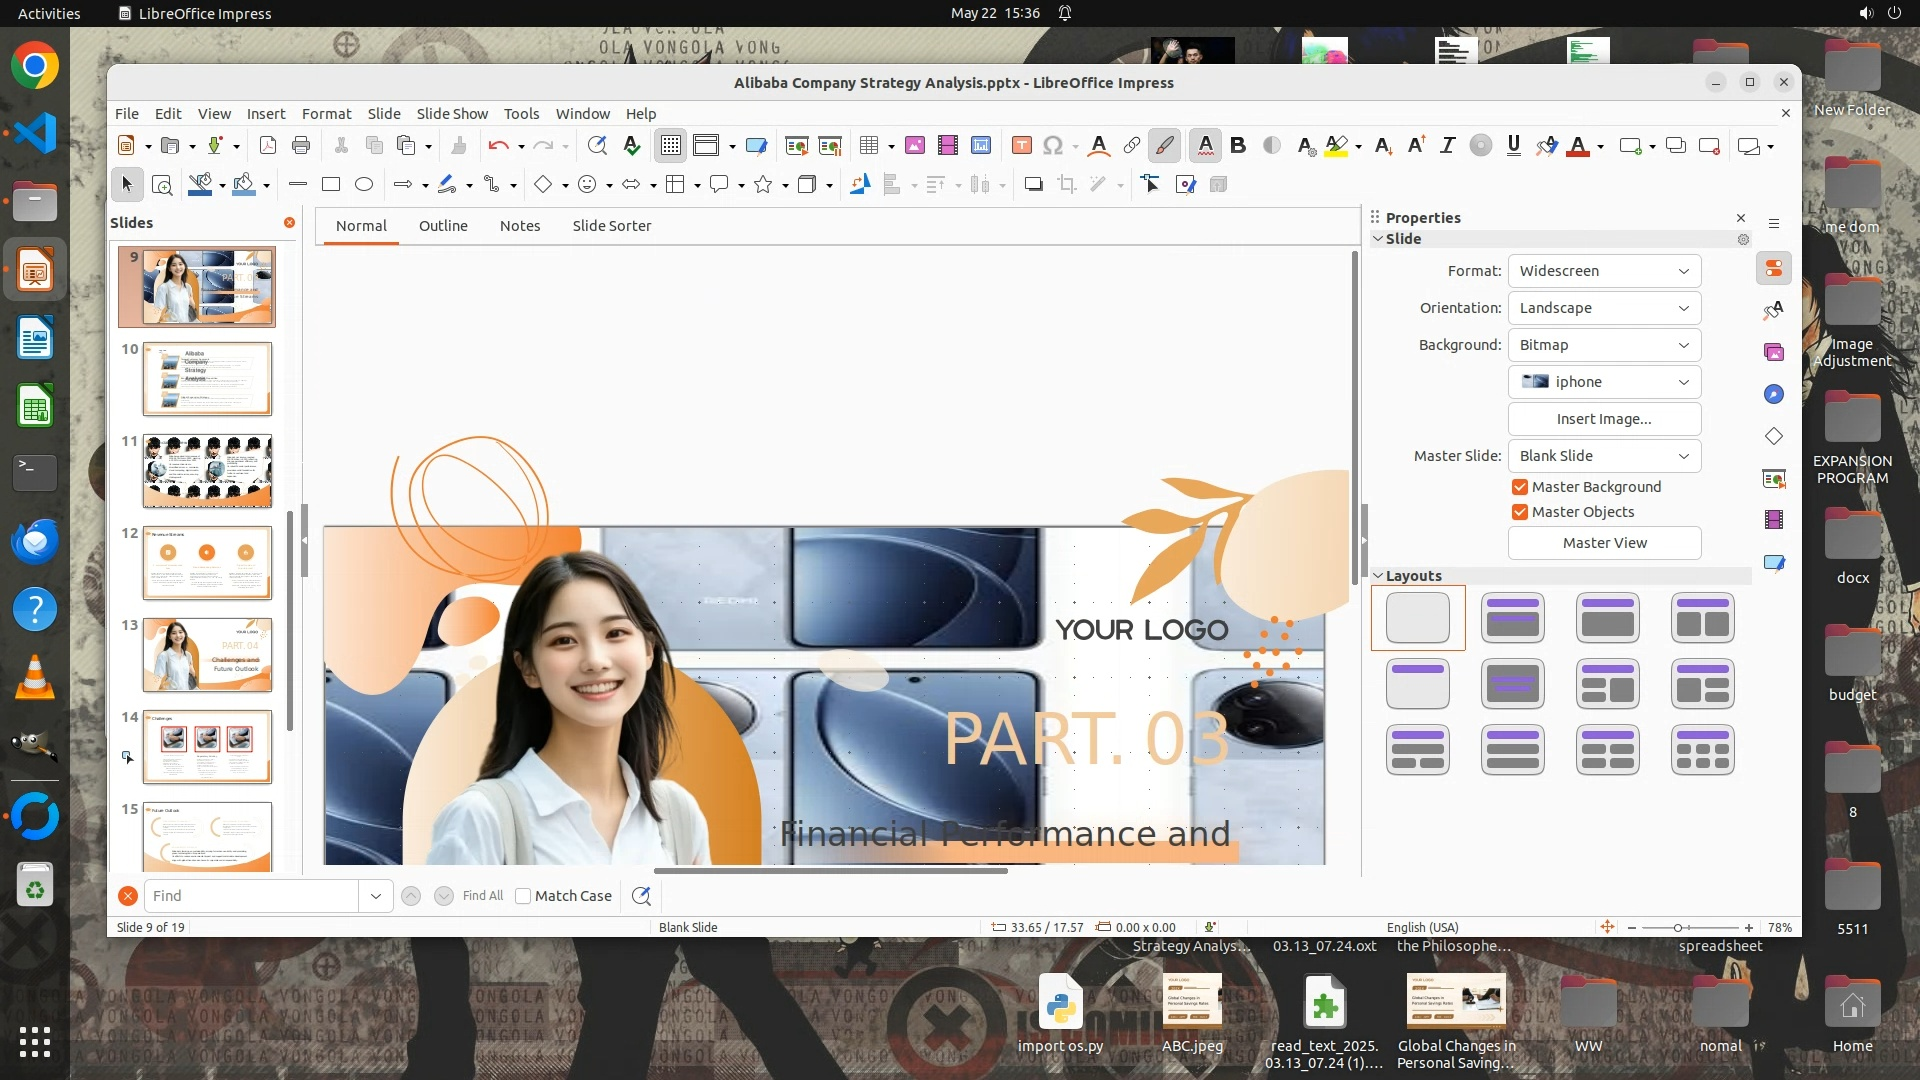Toggle the Display Grid icon
Screen dimensions: 1920x1080
point(670,146)
